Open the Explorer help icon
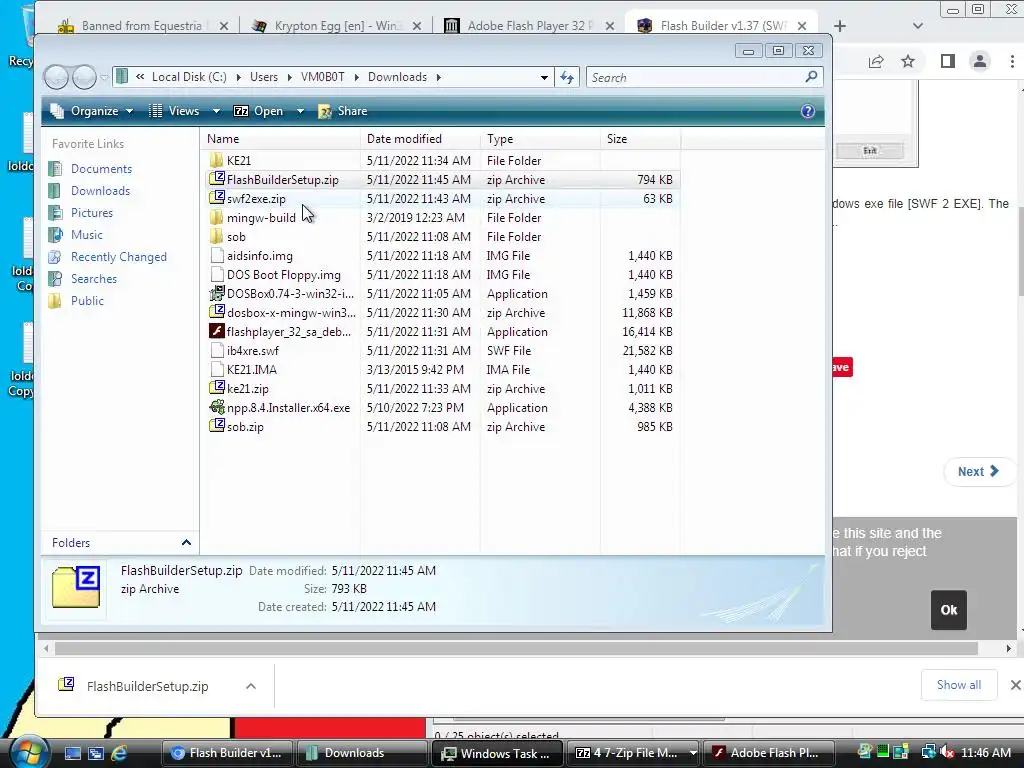This screenshot has width=1024, height=768. pyautogui.click(x=808, y=111)
